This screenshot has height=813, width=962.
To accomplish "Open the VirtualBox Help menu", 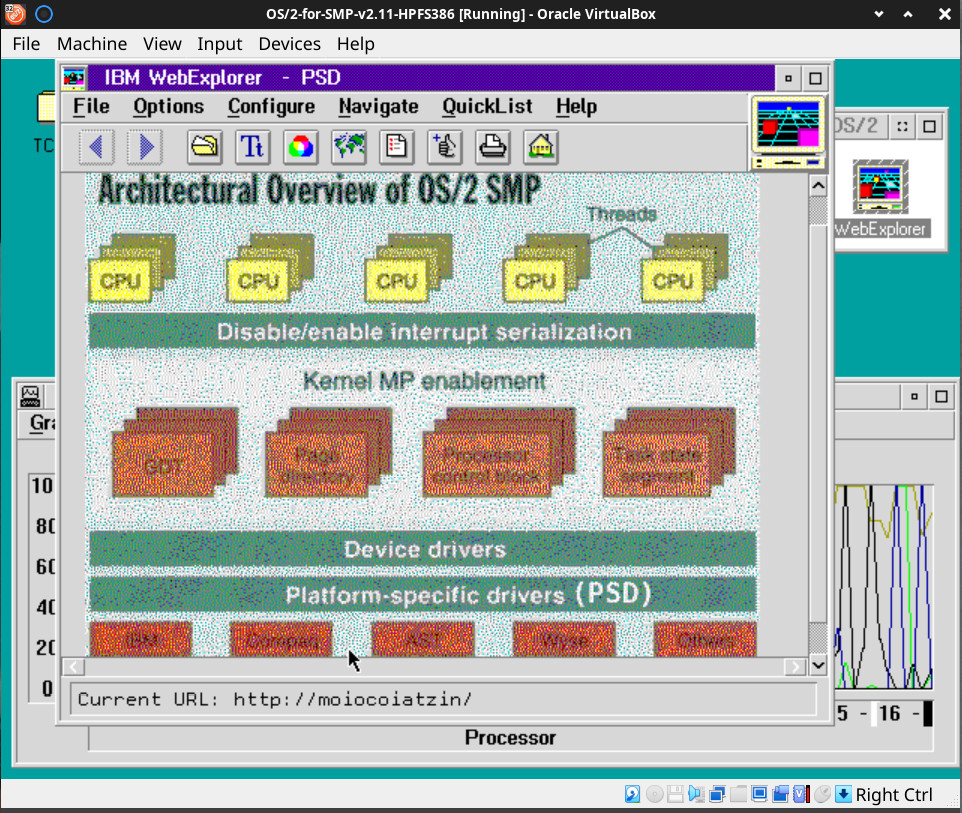I will [355, 44].
